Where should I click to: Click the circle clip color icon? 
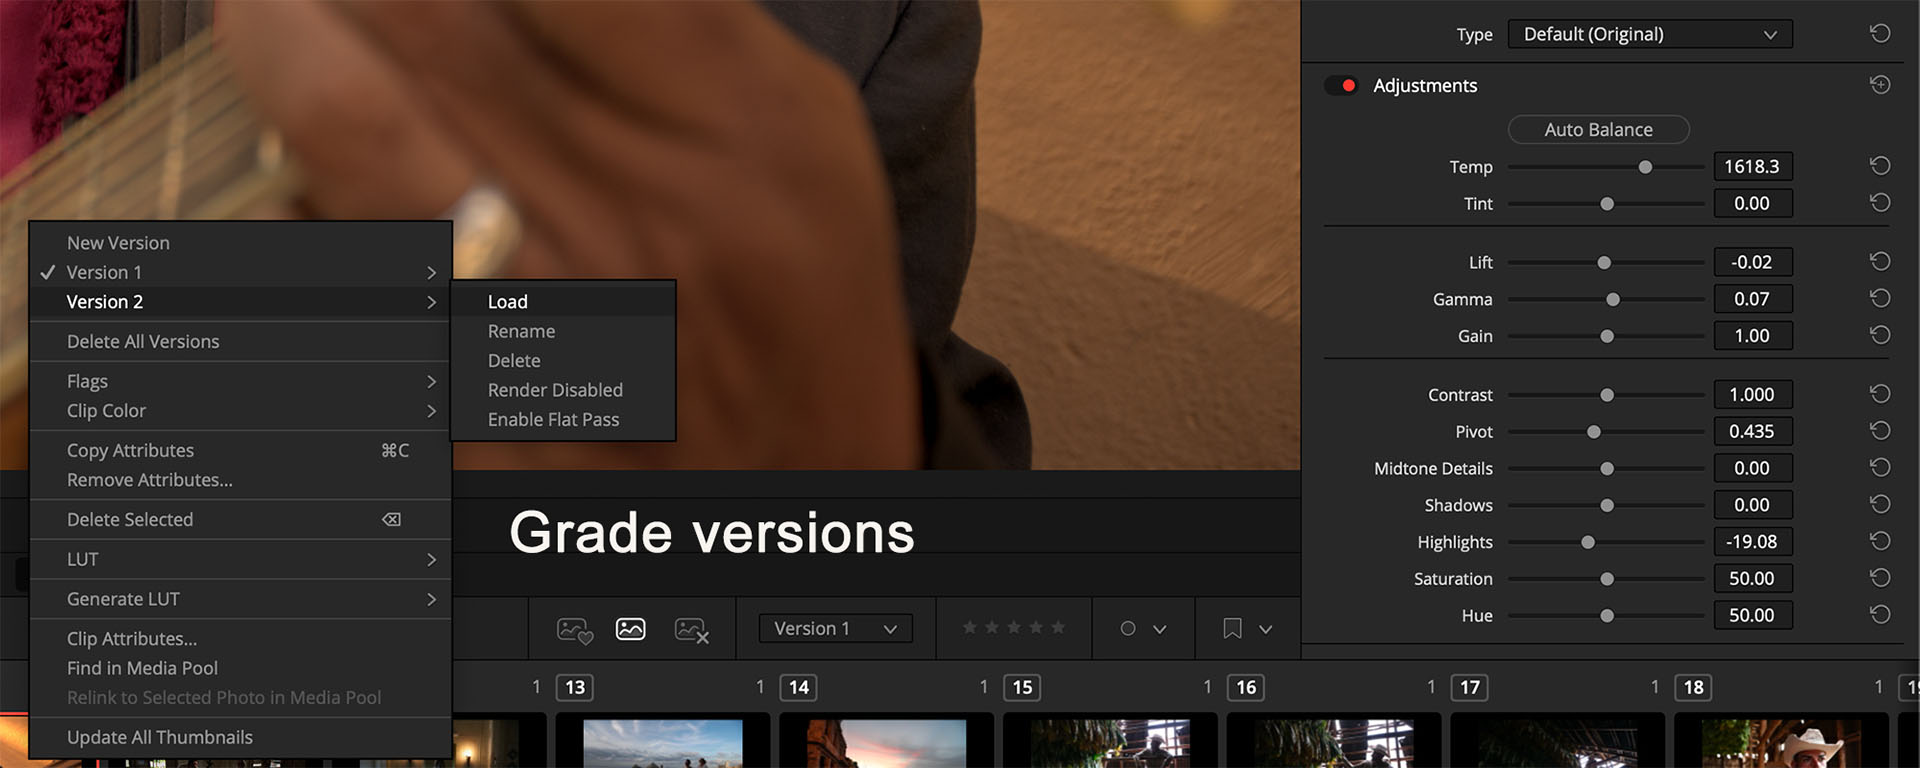pyautogui.click(x=1128, y=629)
